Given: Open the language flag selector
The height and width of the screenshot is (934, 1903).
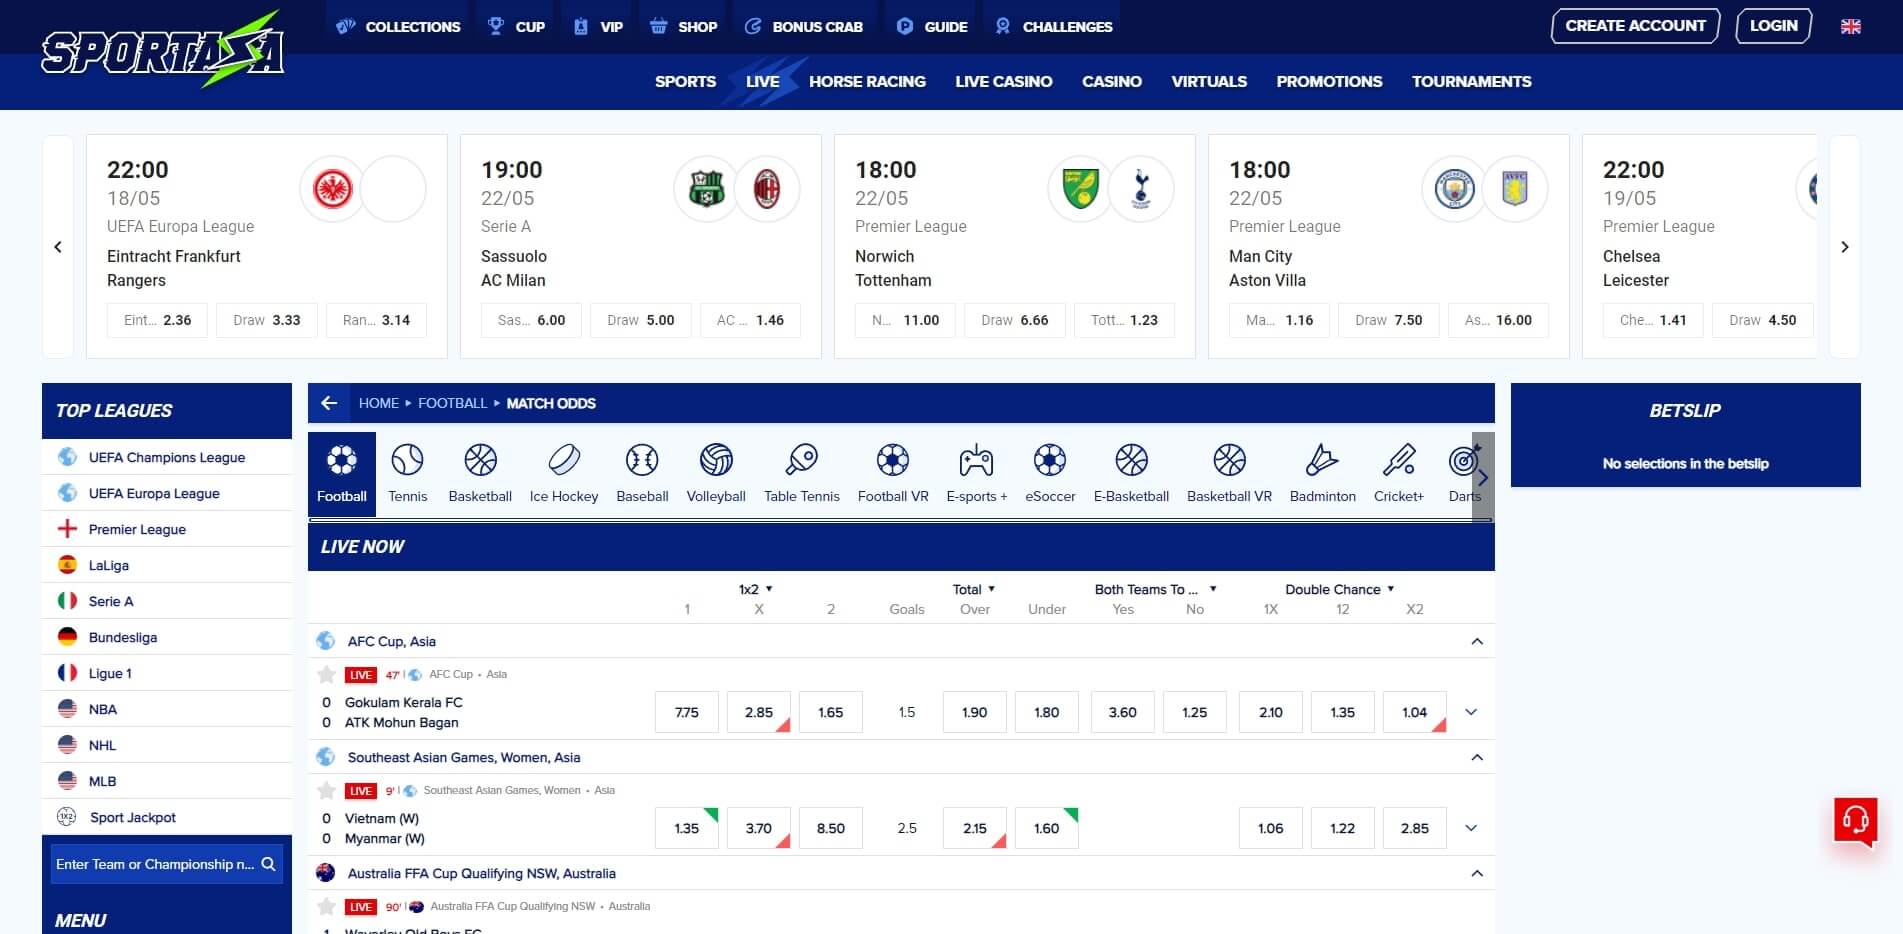Looking at the screenshot, I should [x=1851, y=27].
